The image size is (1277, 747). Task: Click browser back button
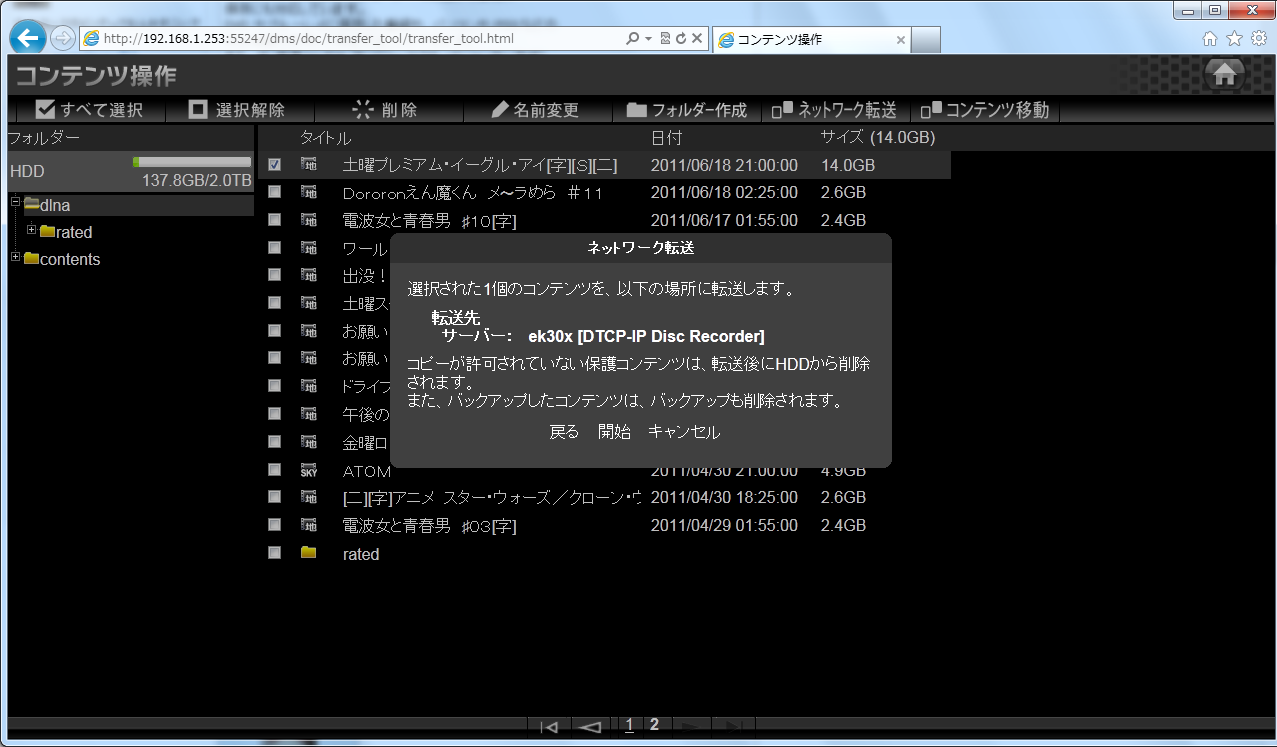[x=29, y=38]
